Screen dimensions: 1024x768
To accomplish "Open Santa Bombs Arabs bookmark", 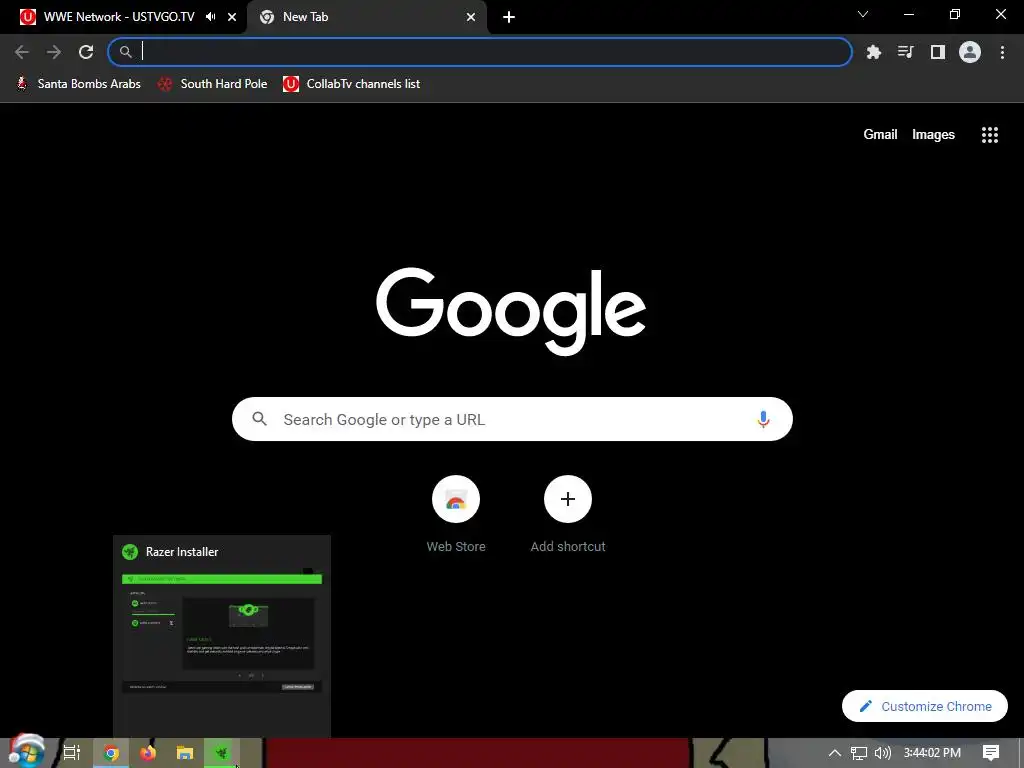I will 78,84.
